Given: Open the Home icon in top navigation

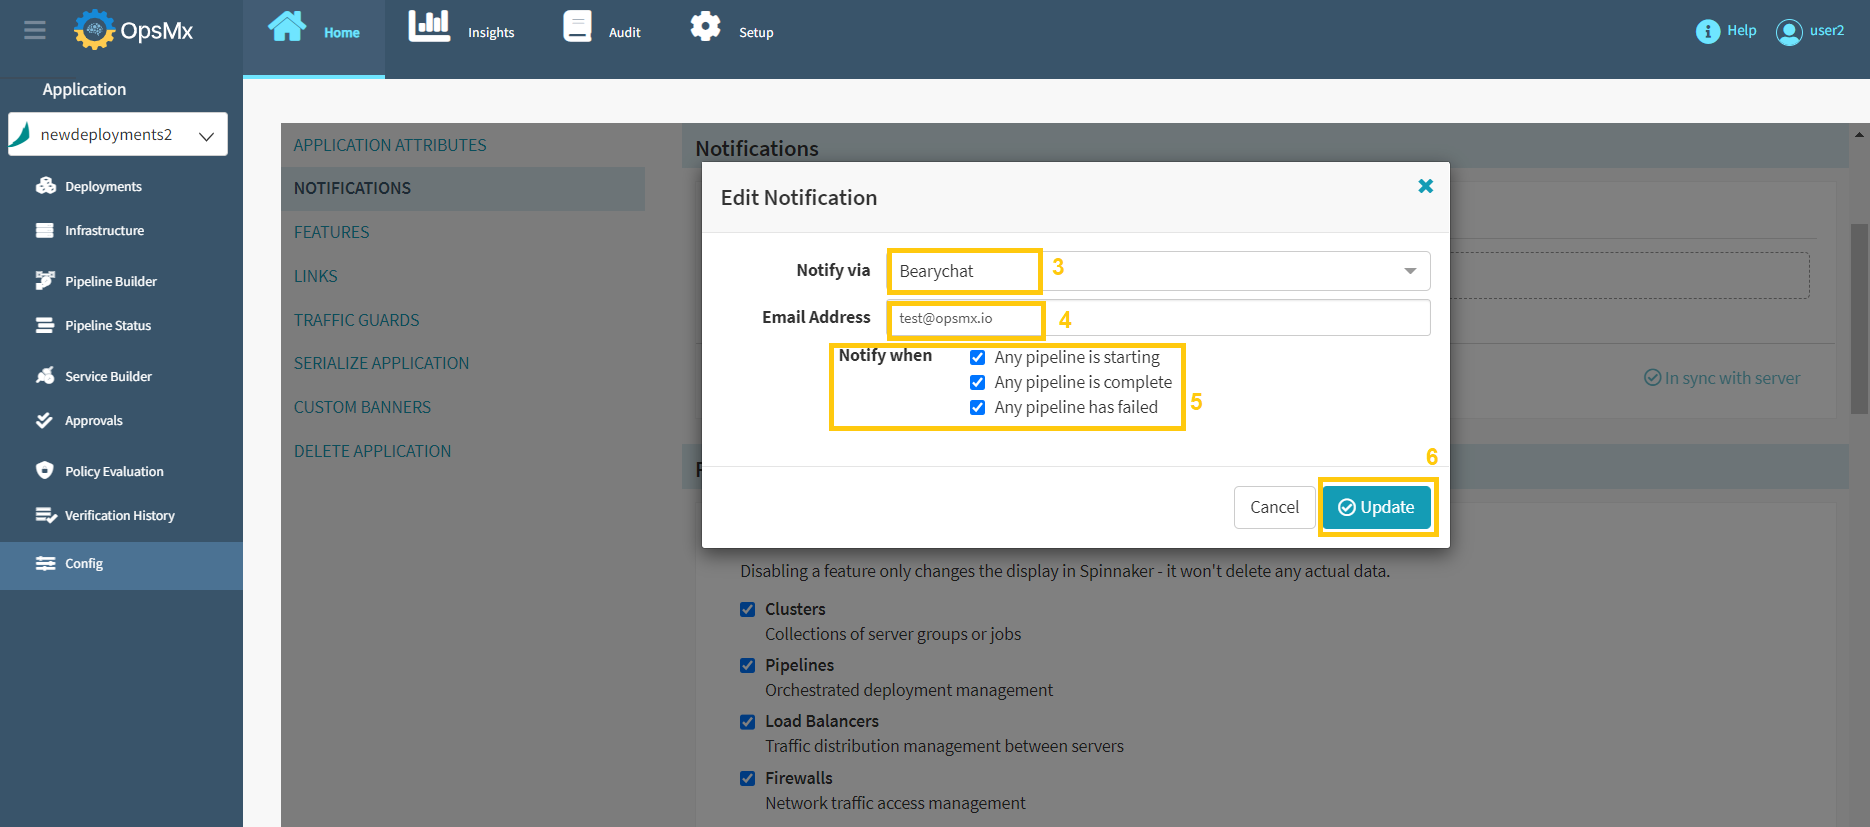Looking at the screenshot, I should pyautogui.click(x=287, y=27).
